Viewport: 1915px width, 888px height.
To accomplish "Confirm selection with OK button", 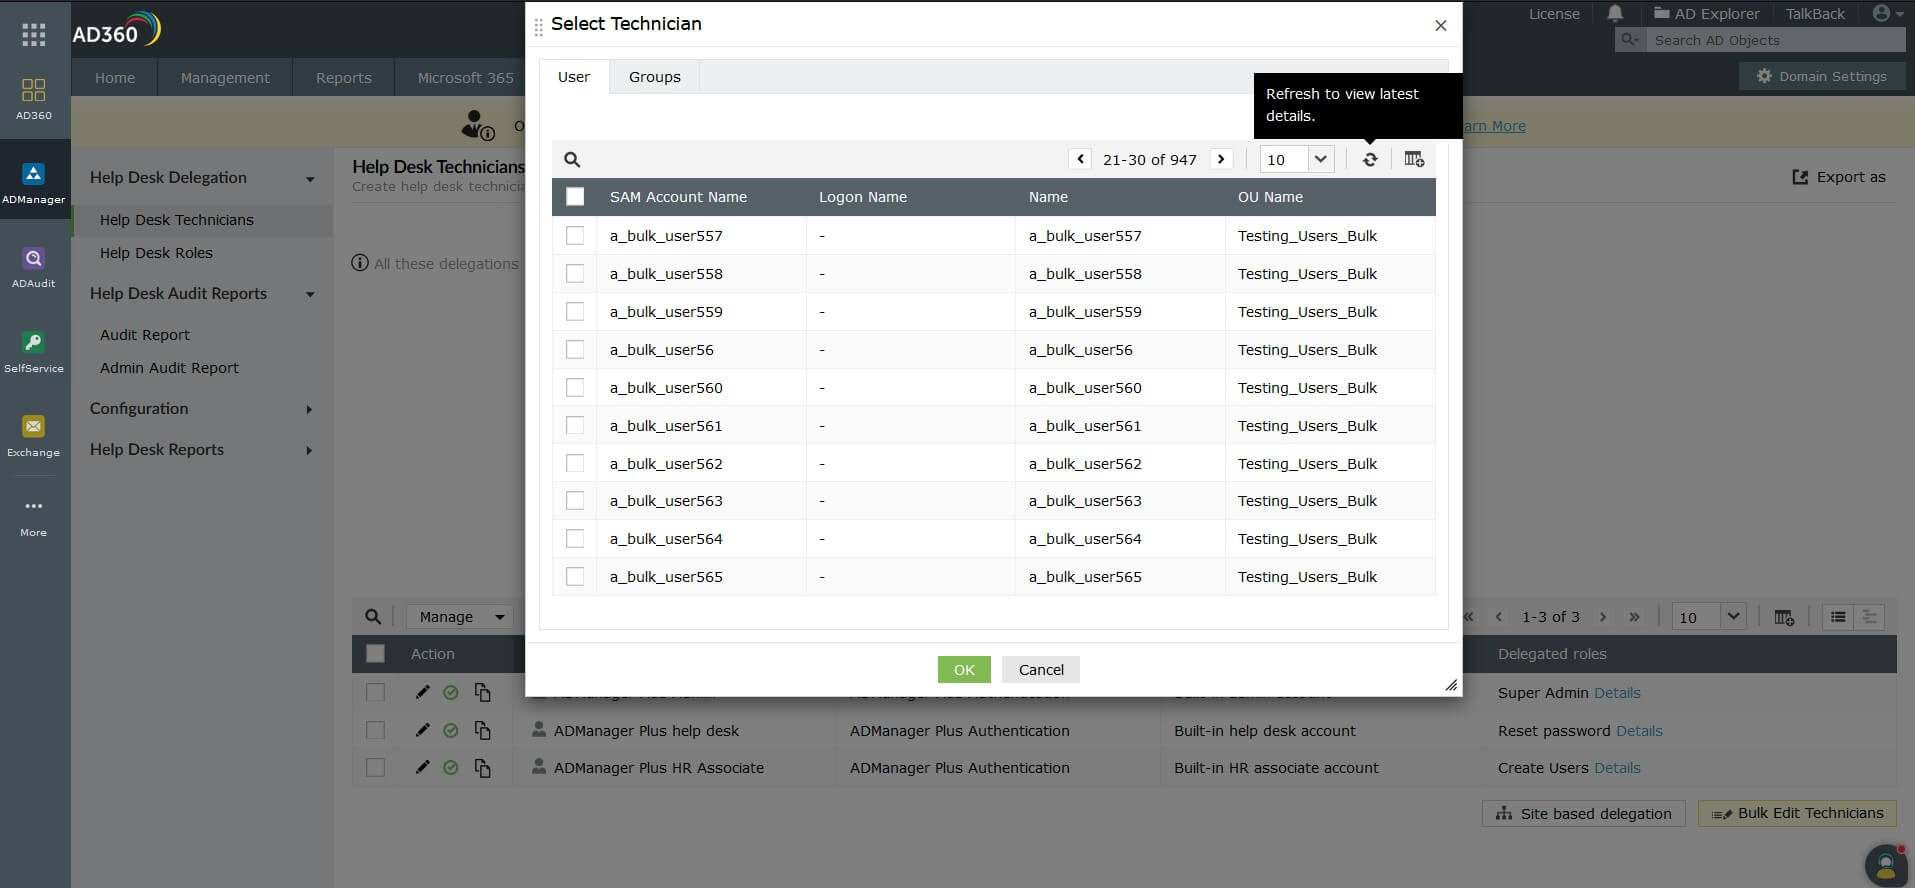I will pyautogui.click(x=964, y=670).
